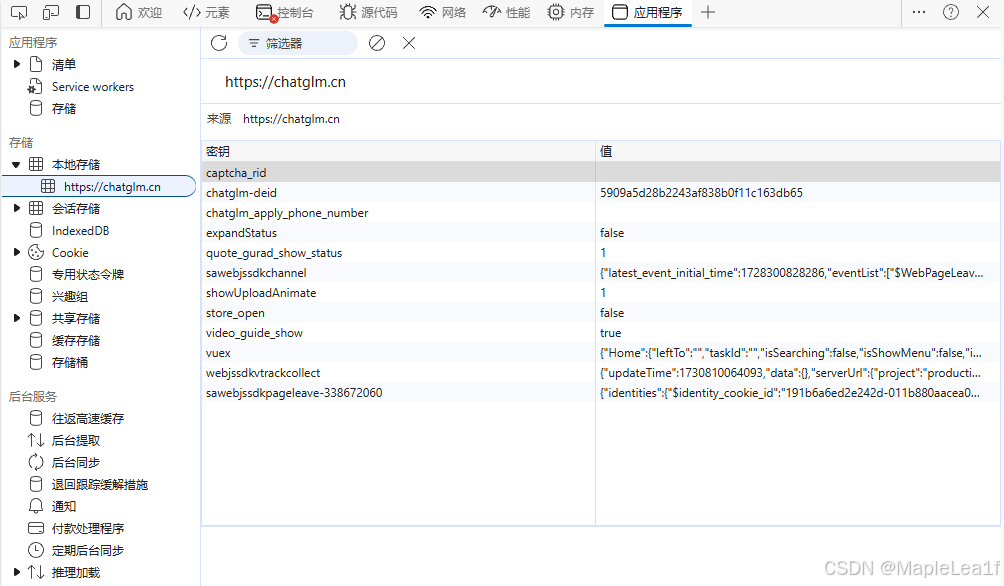The height and width of the screenshot is (586, 1004).
Task: Select 兴趣组 item
Action: click(x=70, y=297)
